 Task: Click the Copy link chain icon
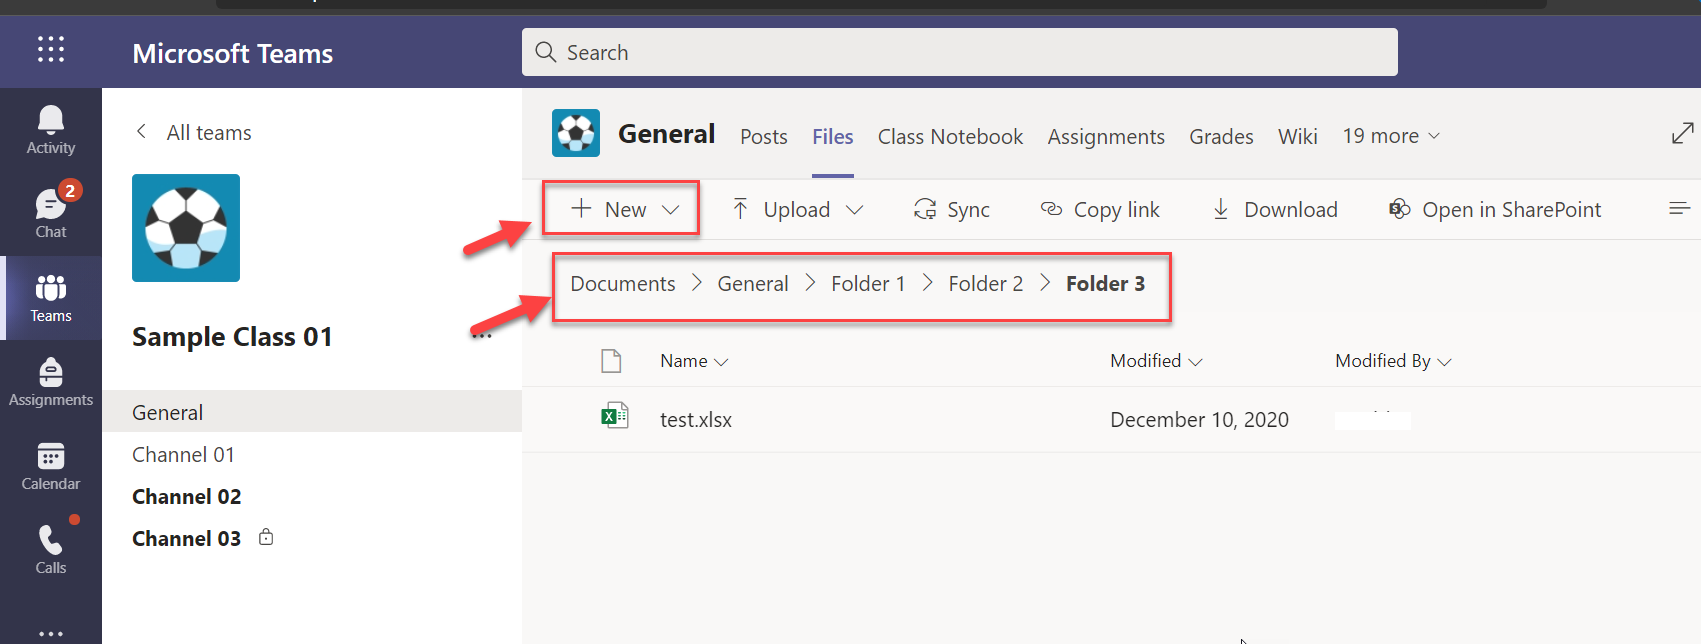pos(1051,208)
